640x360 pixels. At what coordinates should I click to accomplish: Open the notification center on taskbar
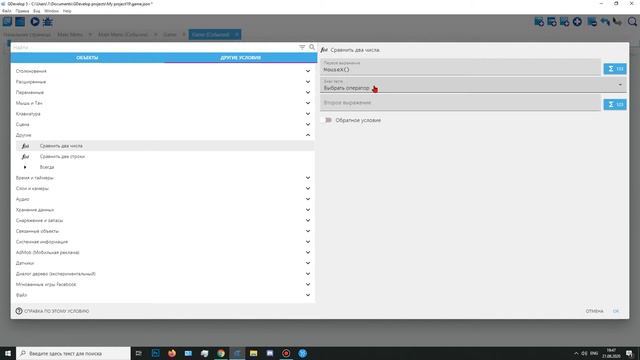pyautogui.click(x=629, y=353)
